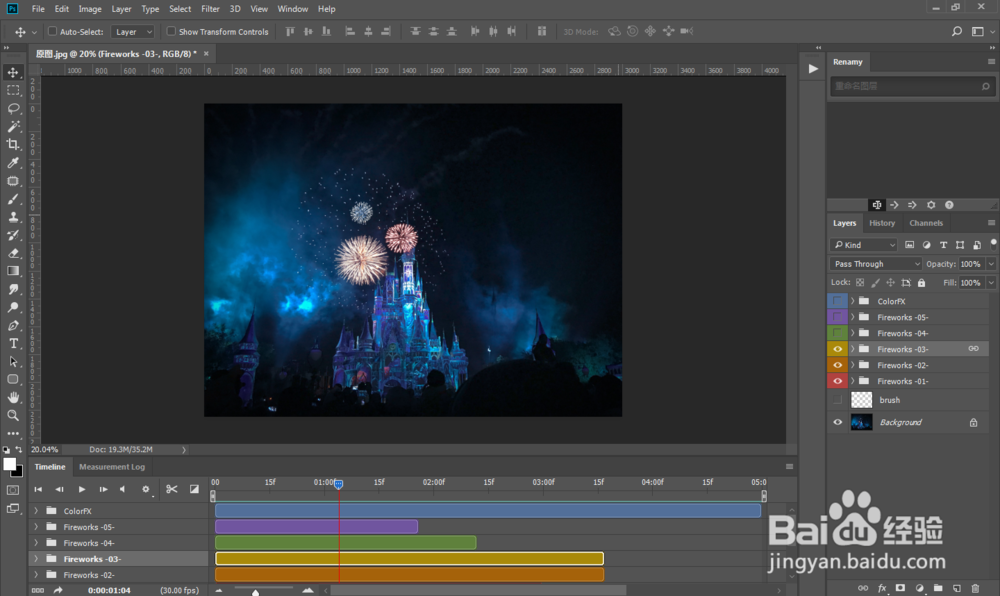The image size is (1000, 596).
Task: Click the search icon in options bar
Action: 957,31
